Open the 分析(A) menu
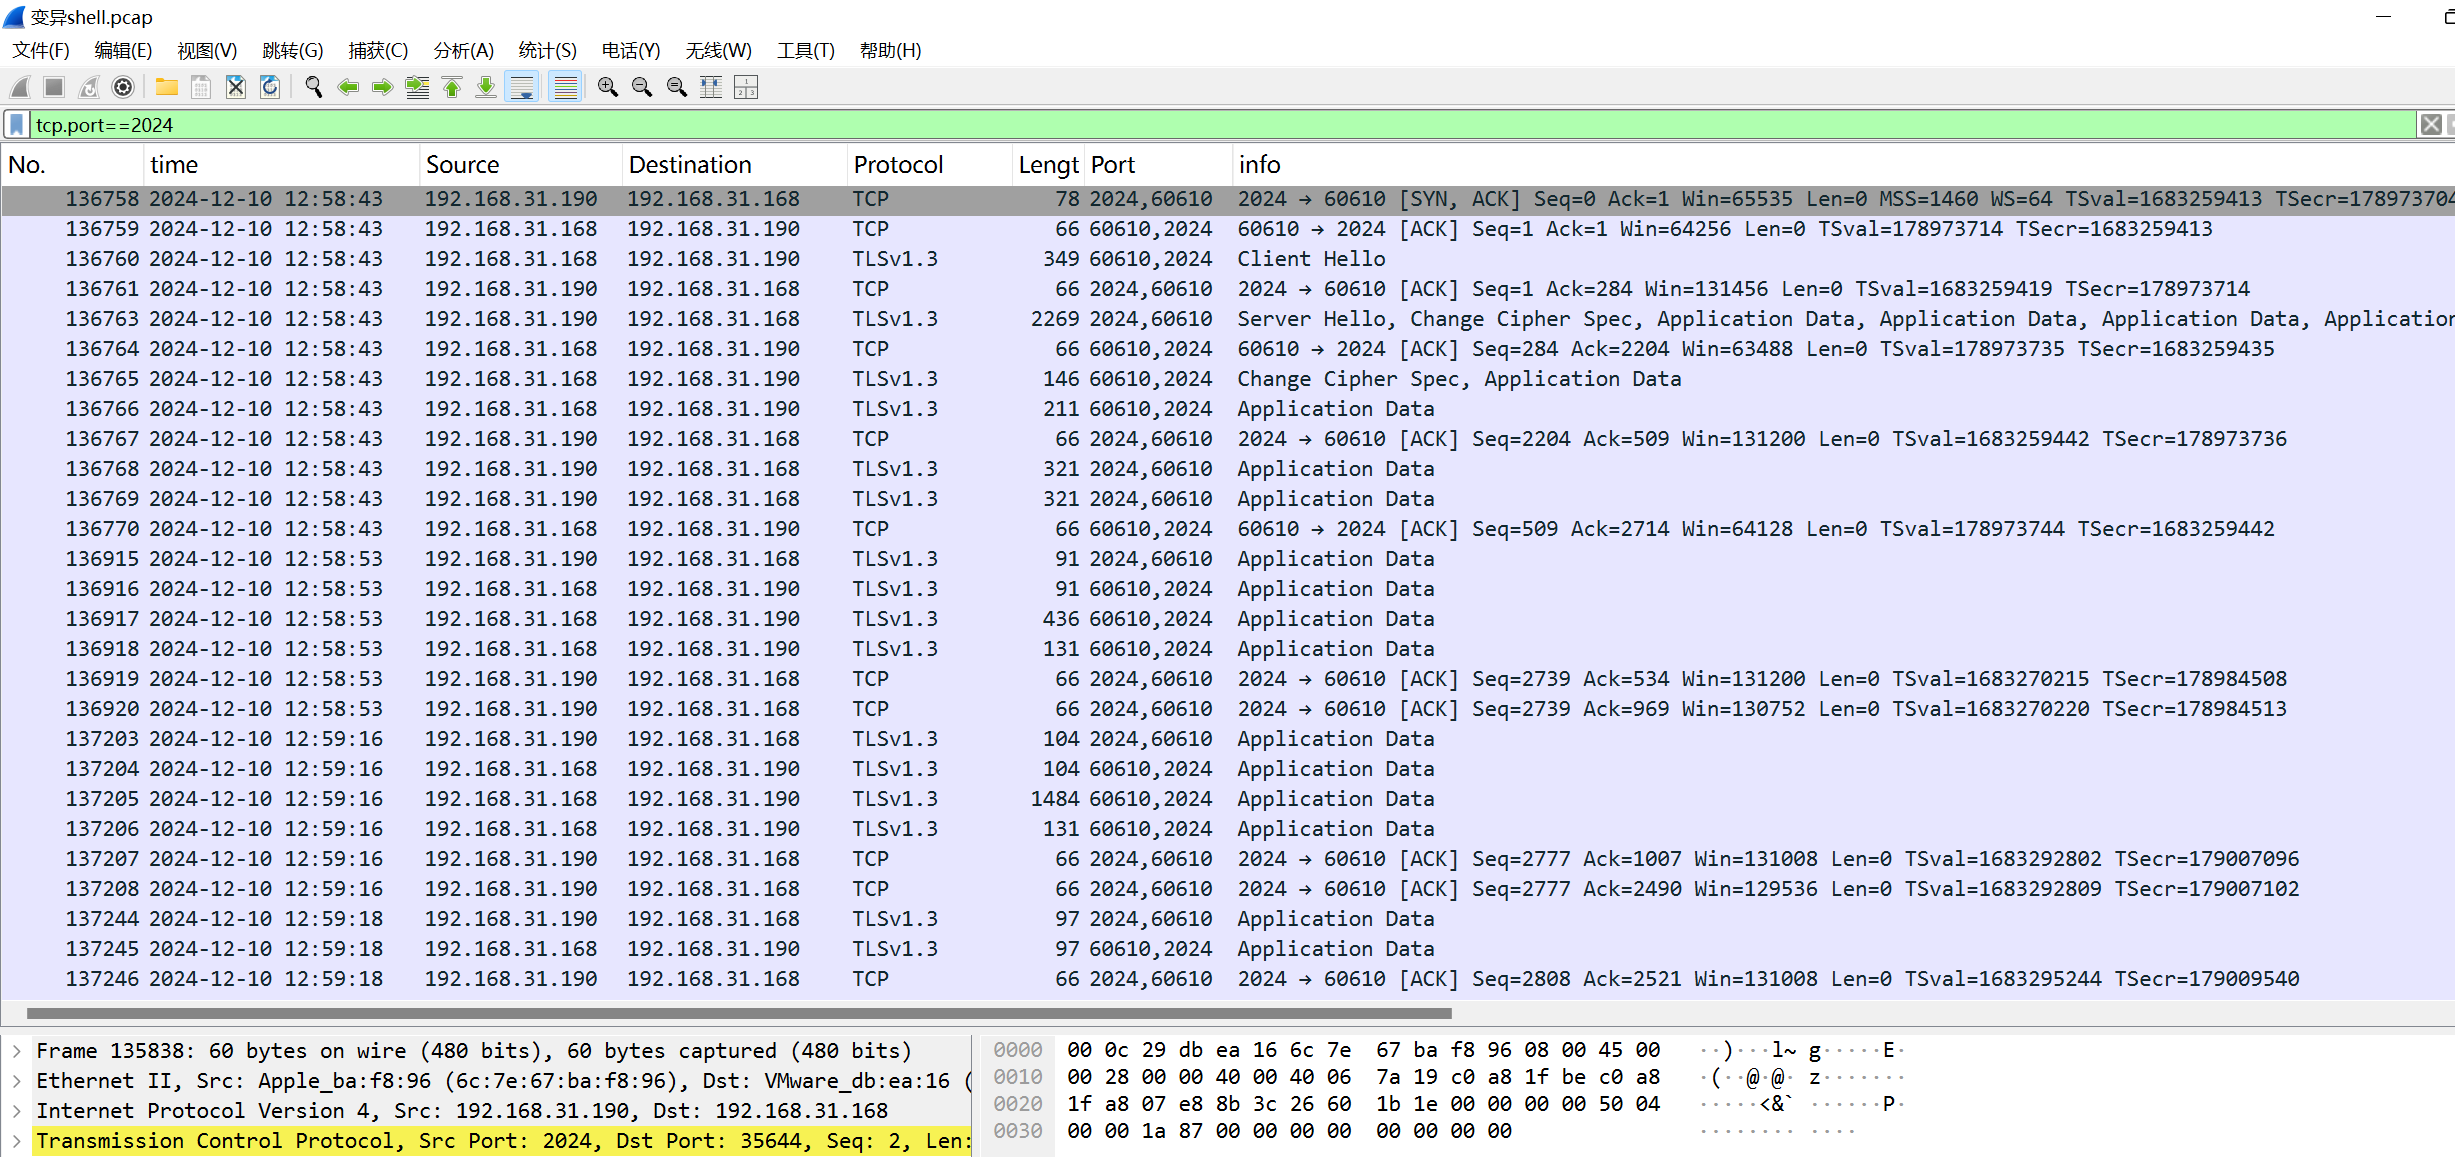The image size is (2455, 1157). 464,51
